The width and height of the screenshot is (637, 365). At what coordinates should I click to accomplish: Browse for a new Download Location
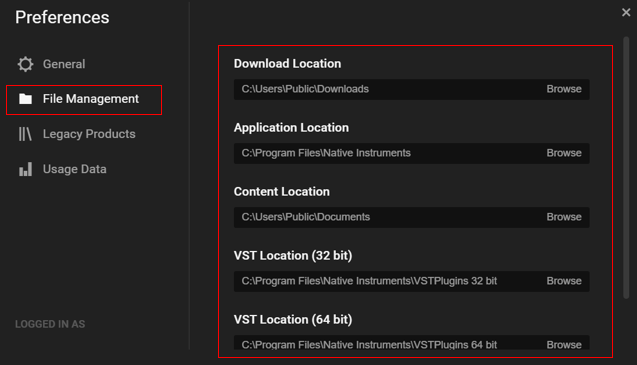pyautogui.click(x=564, y=89)
